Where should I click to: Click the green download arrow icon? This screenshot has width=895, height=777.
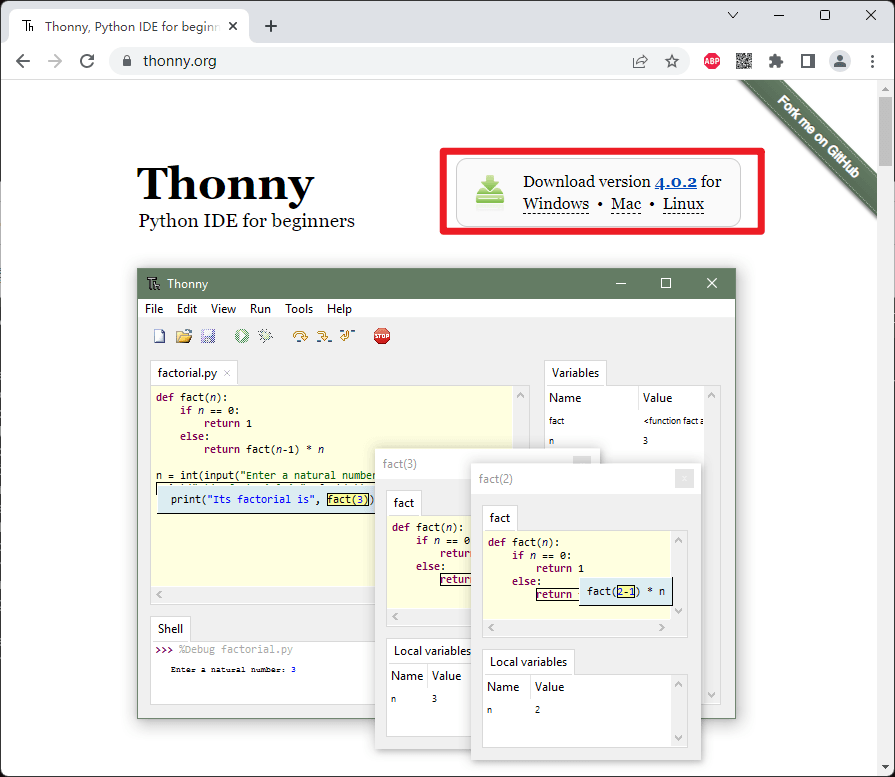click(489, 191)
